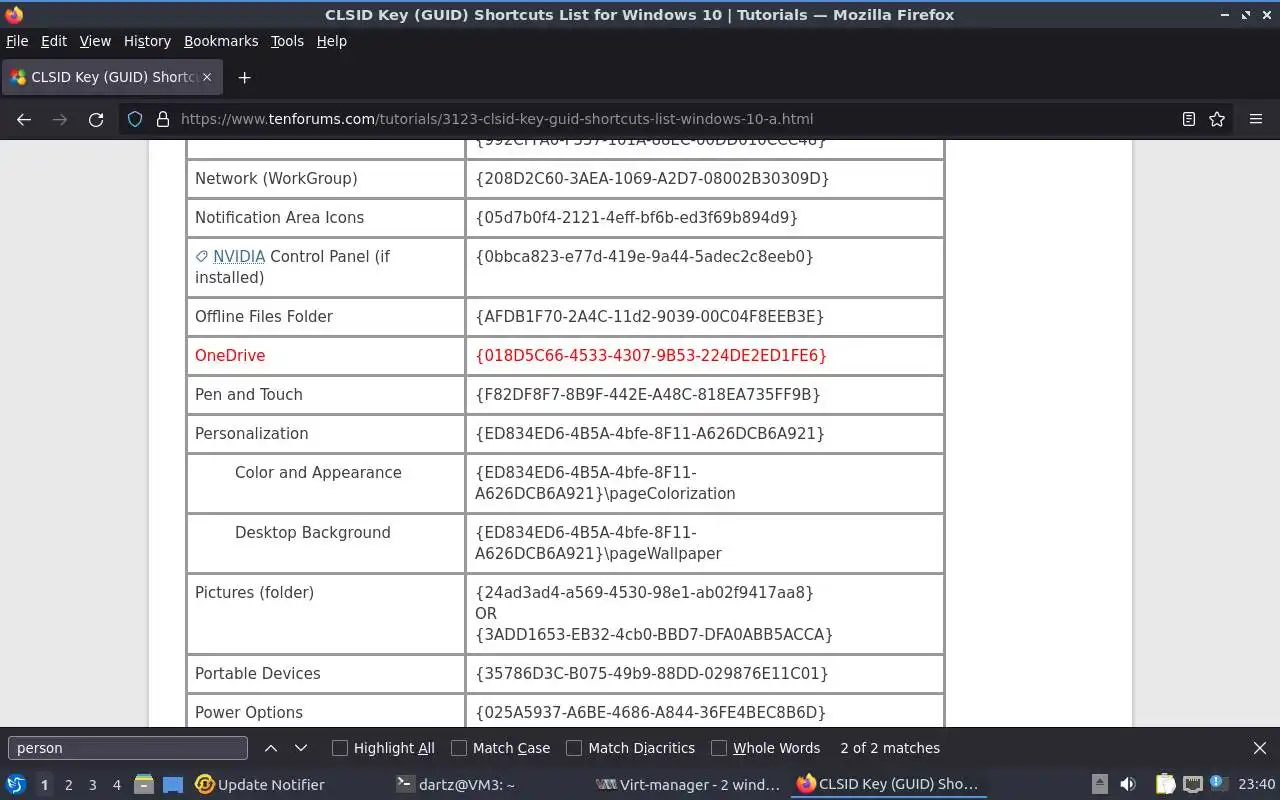Screen dimensions: 1280x800
Task: Click the Network (WorkGroup) row label
Action: pyautogui.click(x=276, y=179)
